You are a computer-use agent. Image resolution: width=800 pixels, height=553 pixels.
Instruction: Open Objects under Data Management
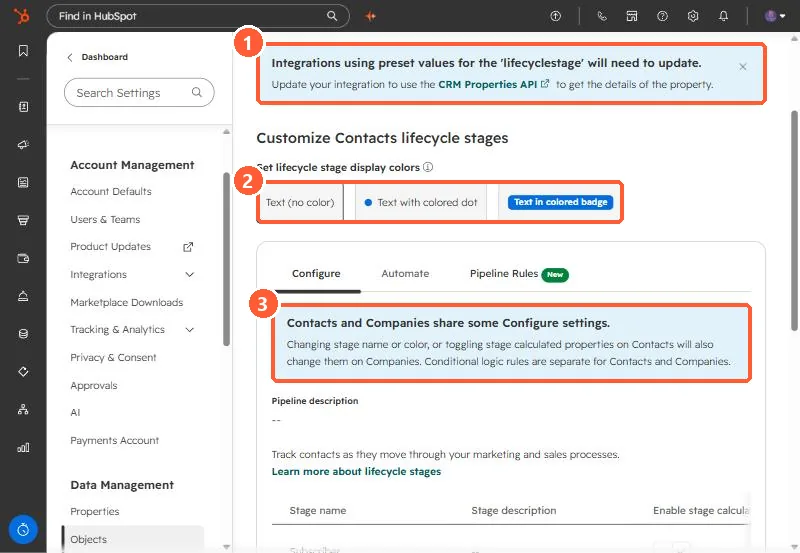(x=133, y=539)
